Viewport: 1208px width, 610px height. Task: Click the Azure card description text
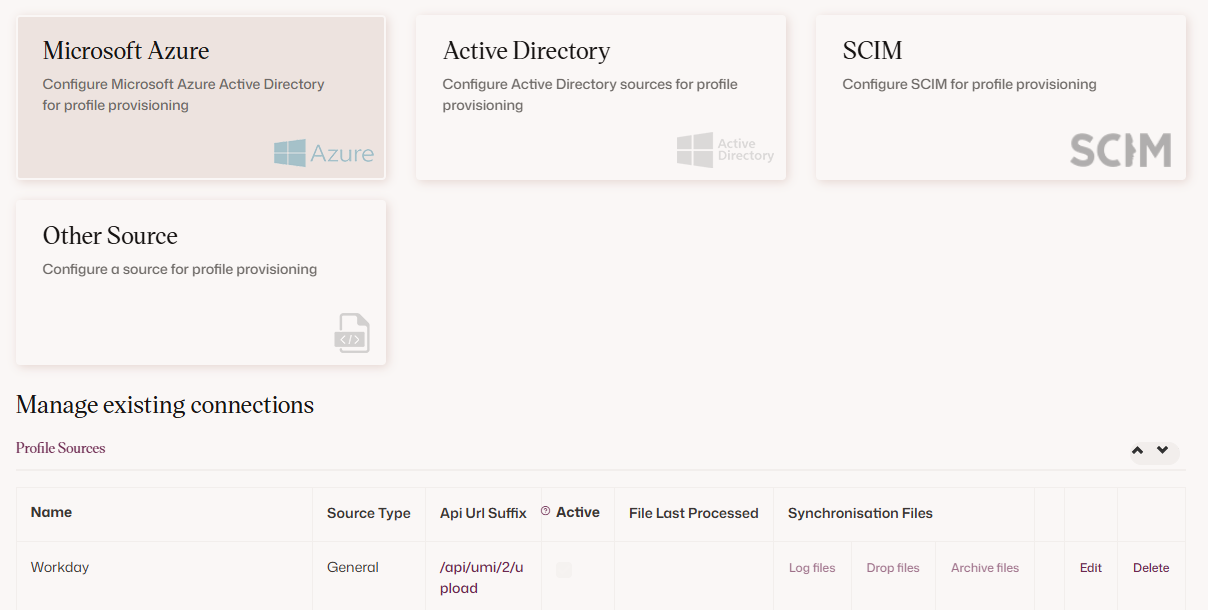tap(183, 95)
